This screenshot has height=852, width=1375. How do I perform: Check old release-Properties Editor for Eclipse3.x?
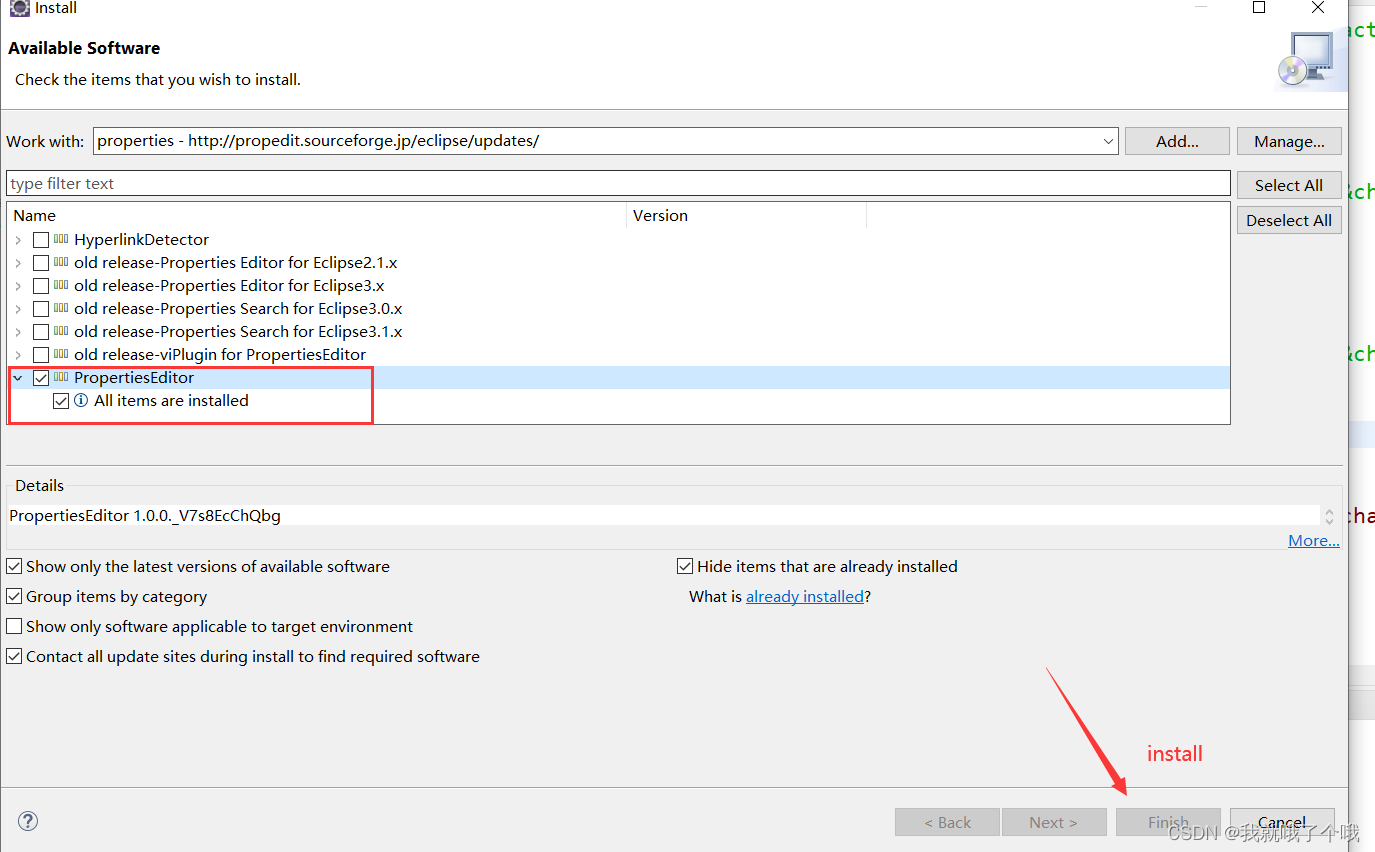click(41, 286)
